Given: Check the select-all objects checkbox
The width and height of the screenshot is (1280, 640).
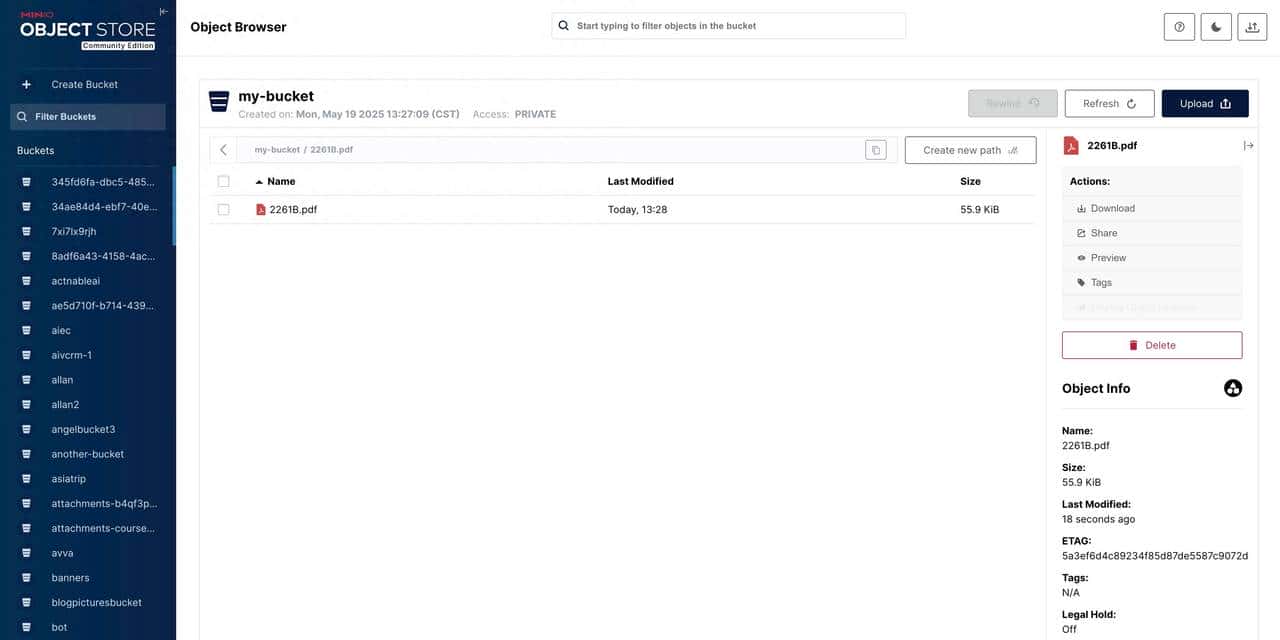Looking at the screenshot, I should [223, 182].
